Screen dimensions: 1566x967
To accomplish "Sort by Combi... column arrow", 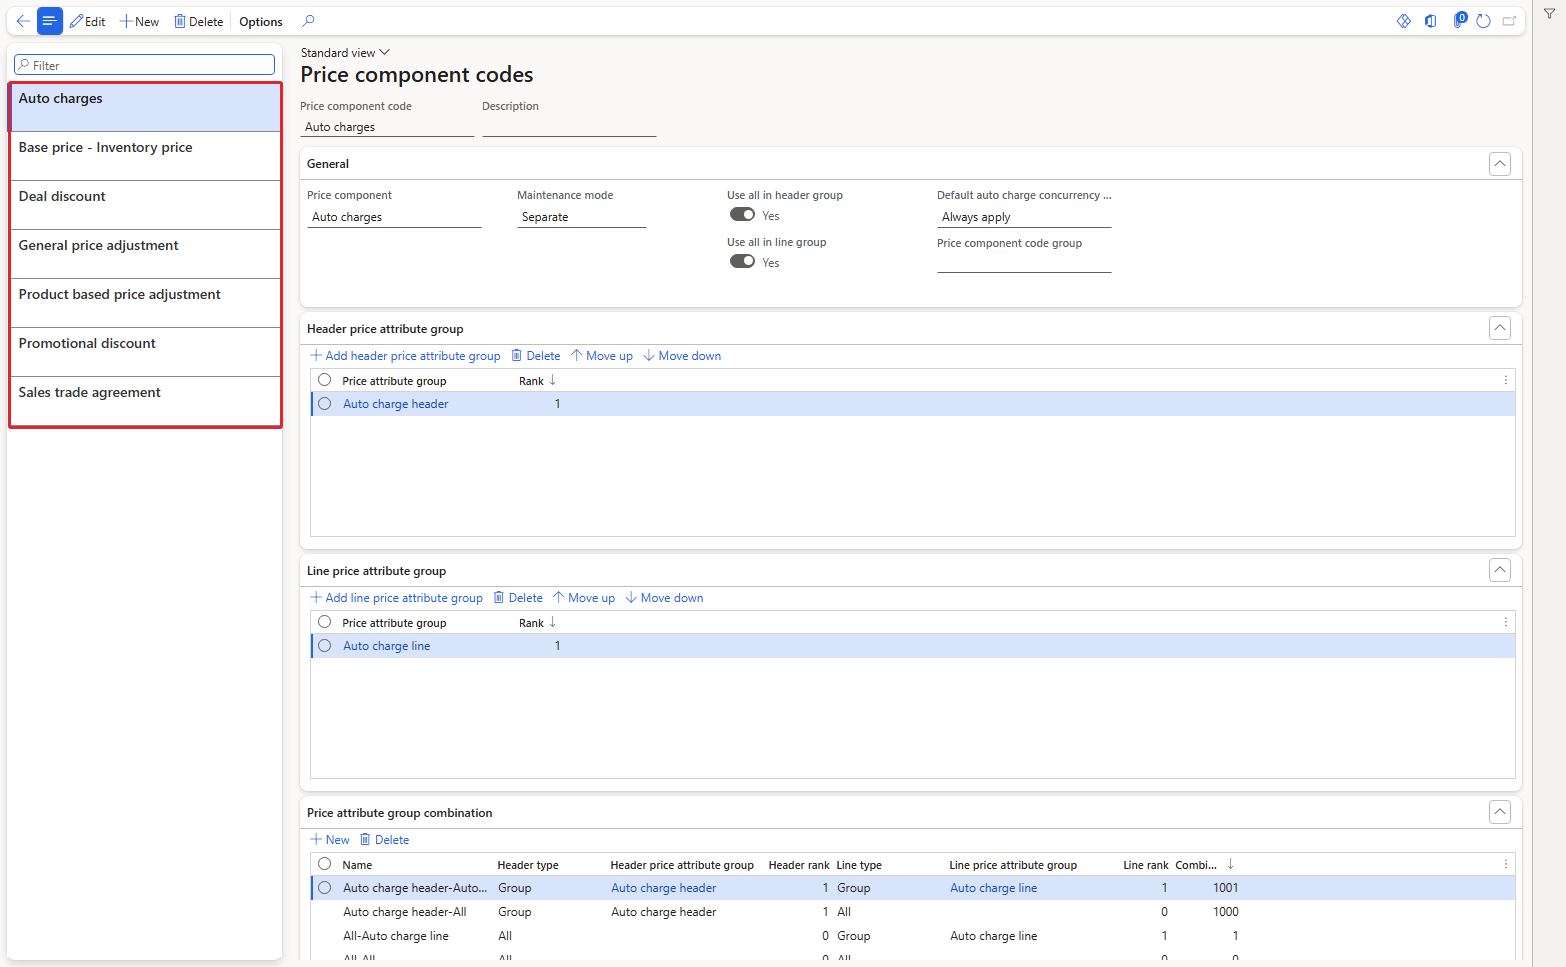I will (1230, 864).
